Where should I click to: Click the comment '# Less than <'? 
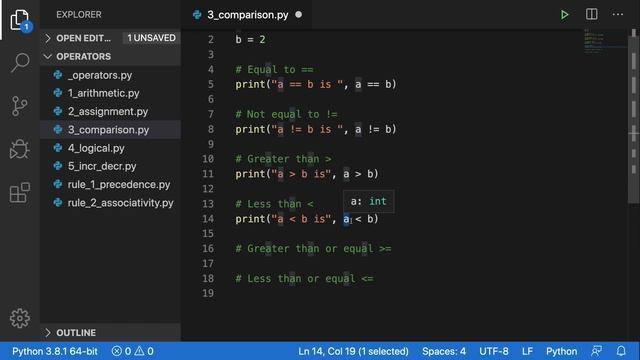pyautogui.click(x=274, y=204)
